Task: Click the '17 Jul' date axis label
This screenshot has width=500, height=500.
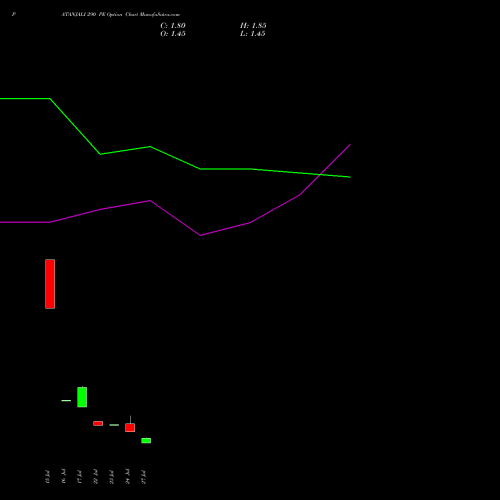Action: pos(79,477)
